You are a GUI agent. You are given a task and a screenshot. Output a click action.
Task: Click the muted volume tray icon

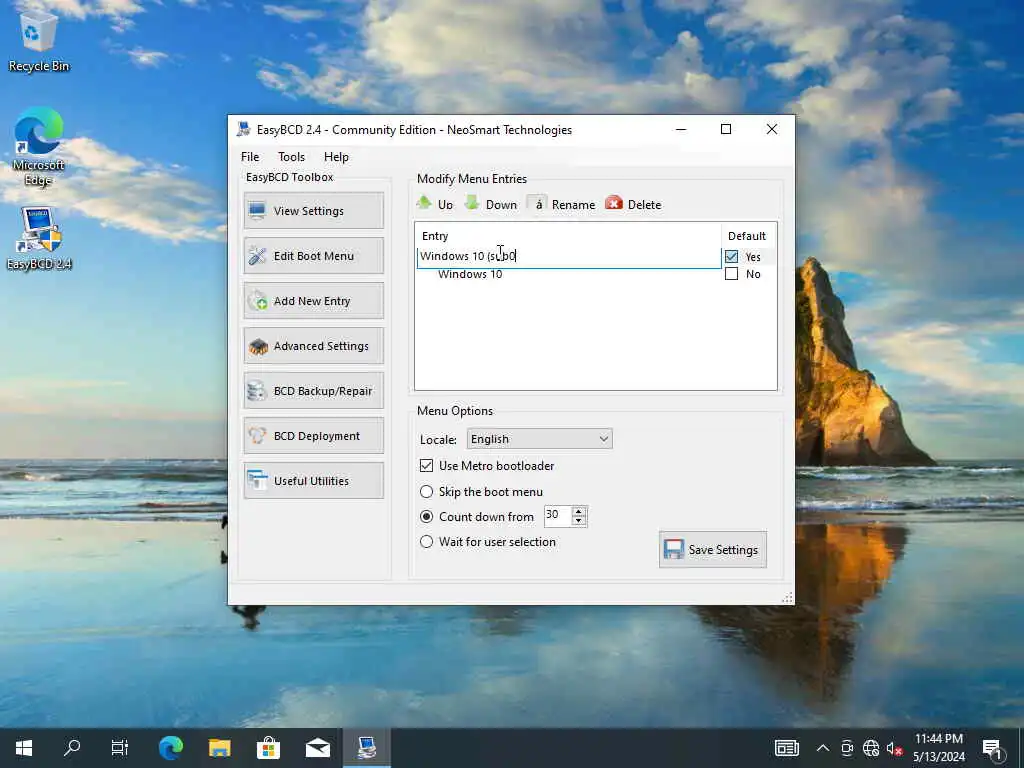894,748
